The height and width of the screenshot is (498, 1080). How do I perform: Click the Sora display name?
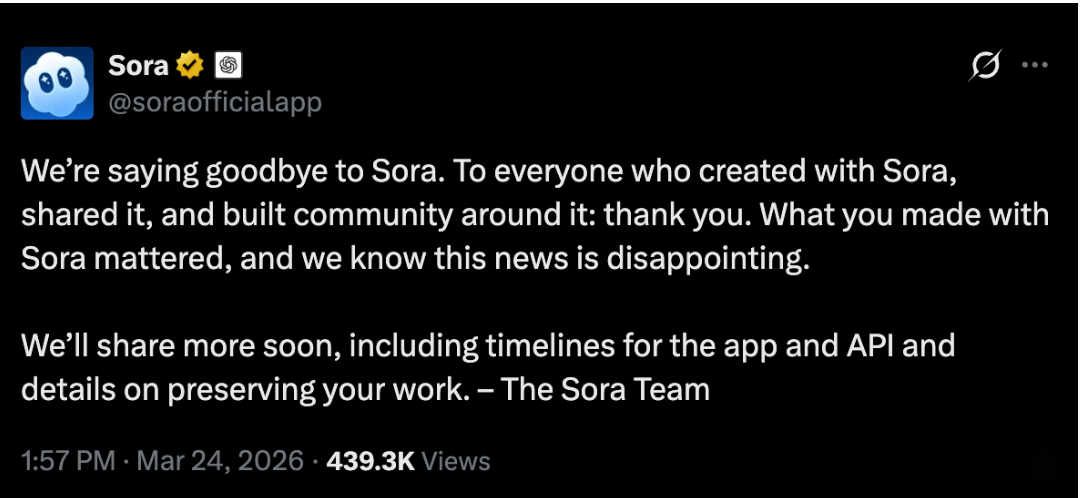[x=139, y=66]
